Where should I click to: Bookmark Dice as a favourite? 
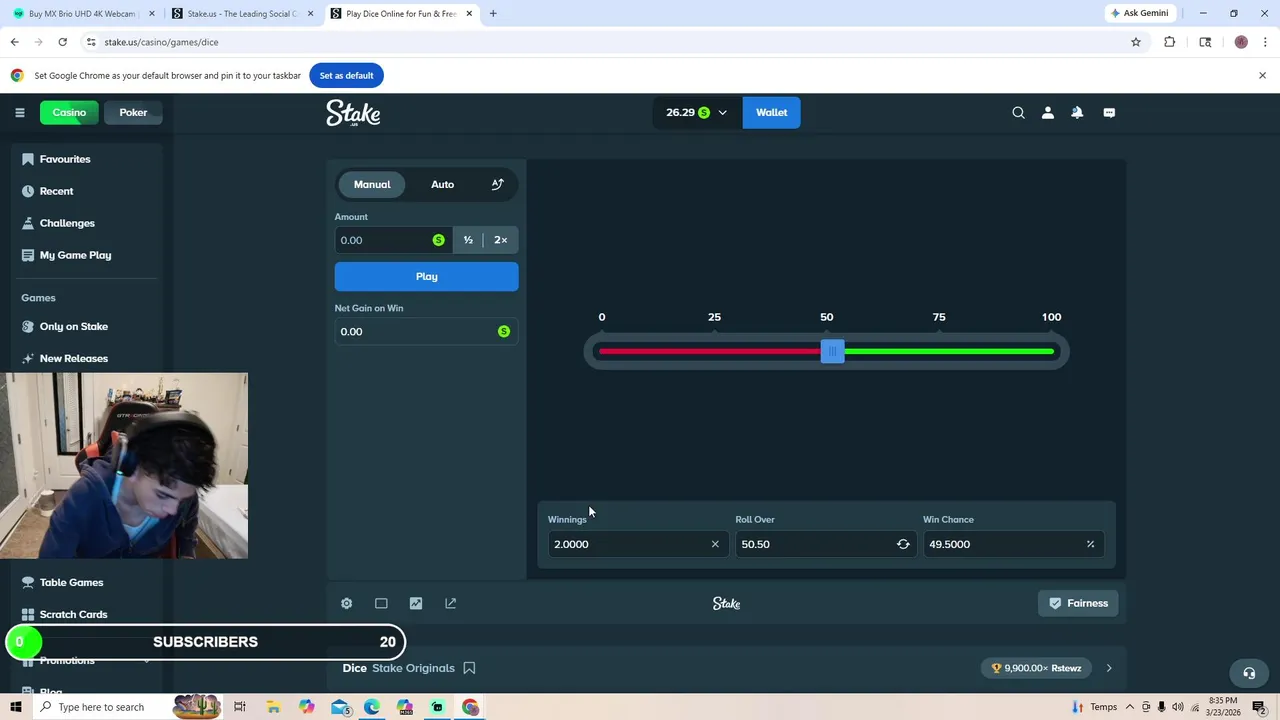[x=469, y=668]
